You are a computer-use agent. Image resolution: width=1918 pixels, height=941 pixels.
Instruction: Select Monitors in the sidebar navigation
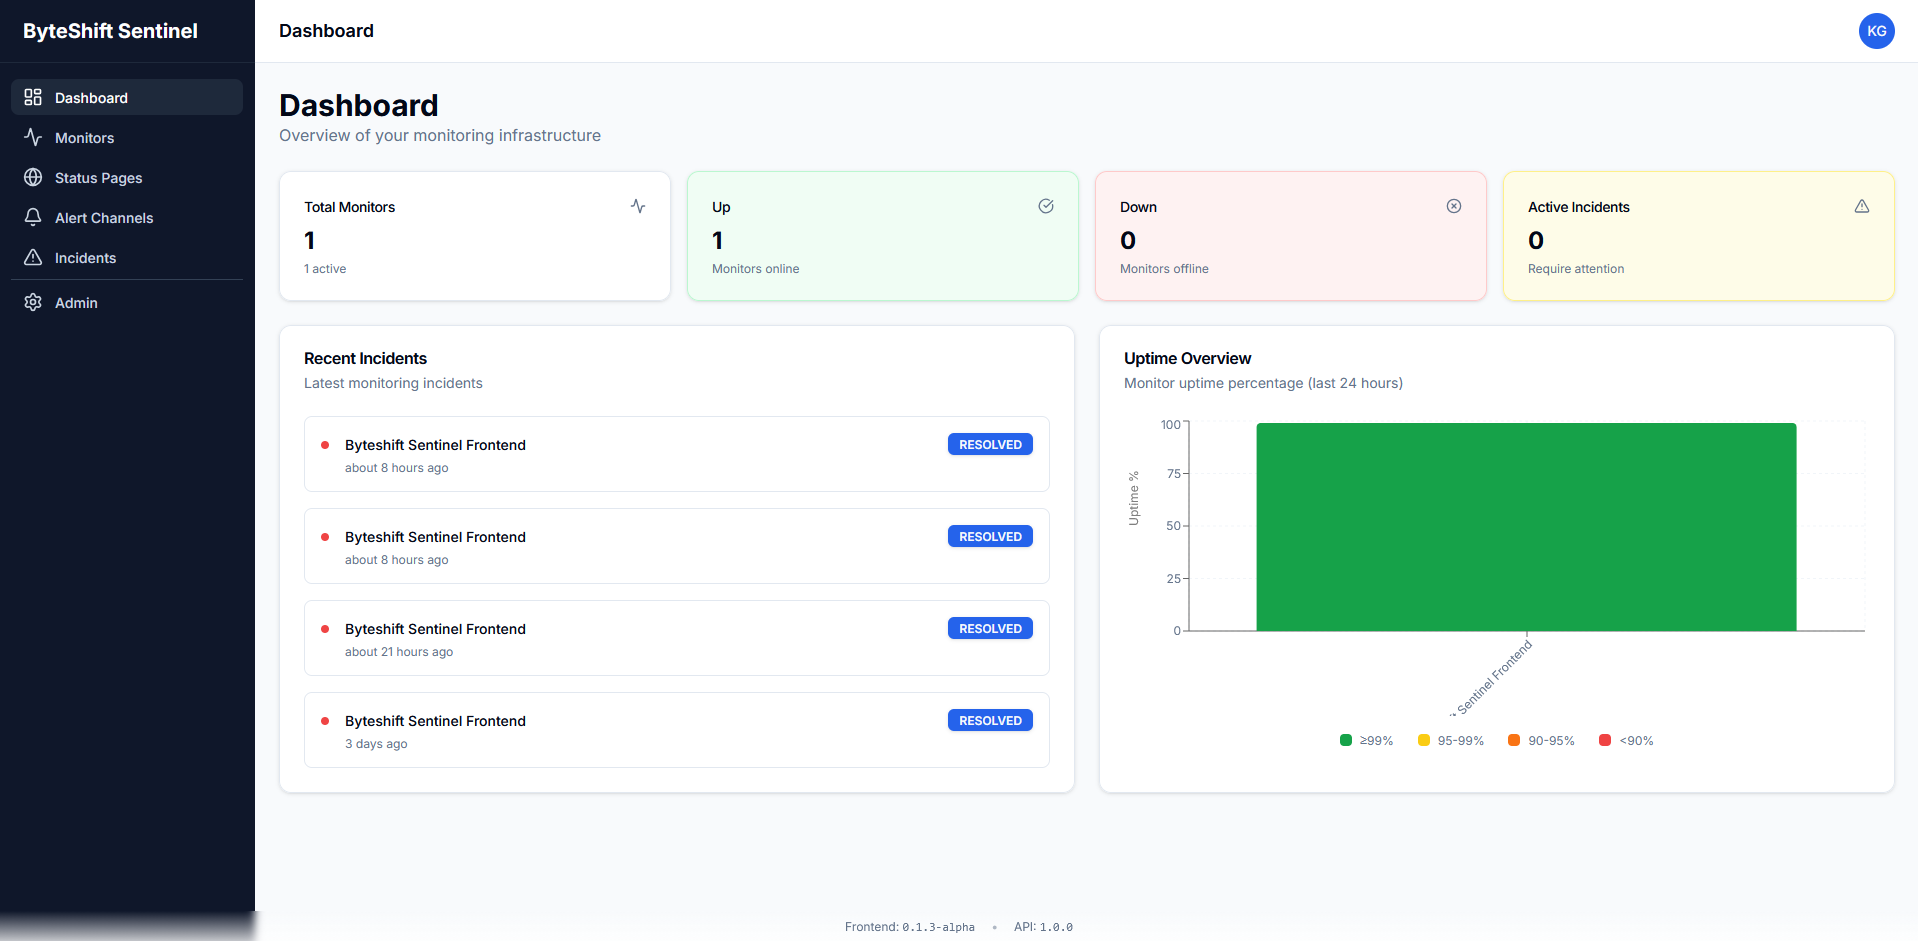click(84, 137)
